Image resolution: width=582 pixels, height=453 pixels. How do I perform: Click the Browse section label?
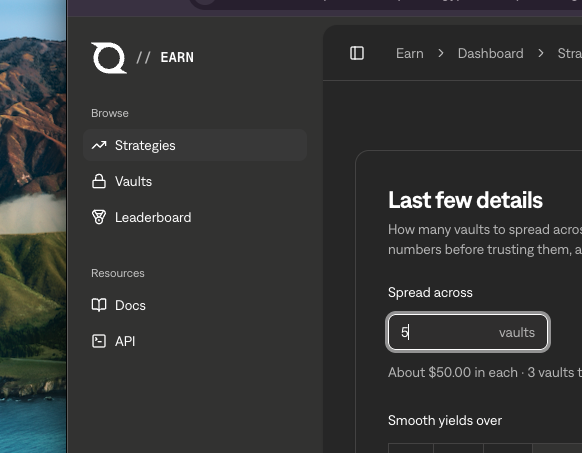tap(110, 113)
